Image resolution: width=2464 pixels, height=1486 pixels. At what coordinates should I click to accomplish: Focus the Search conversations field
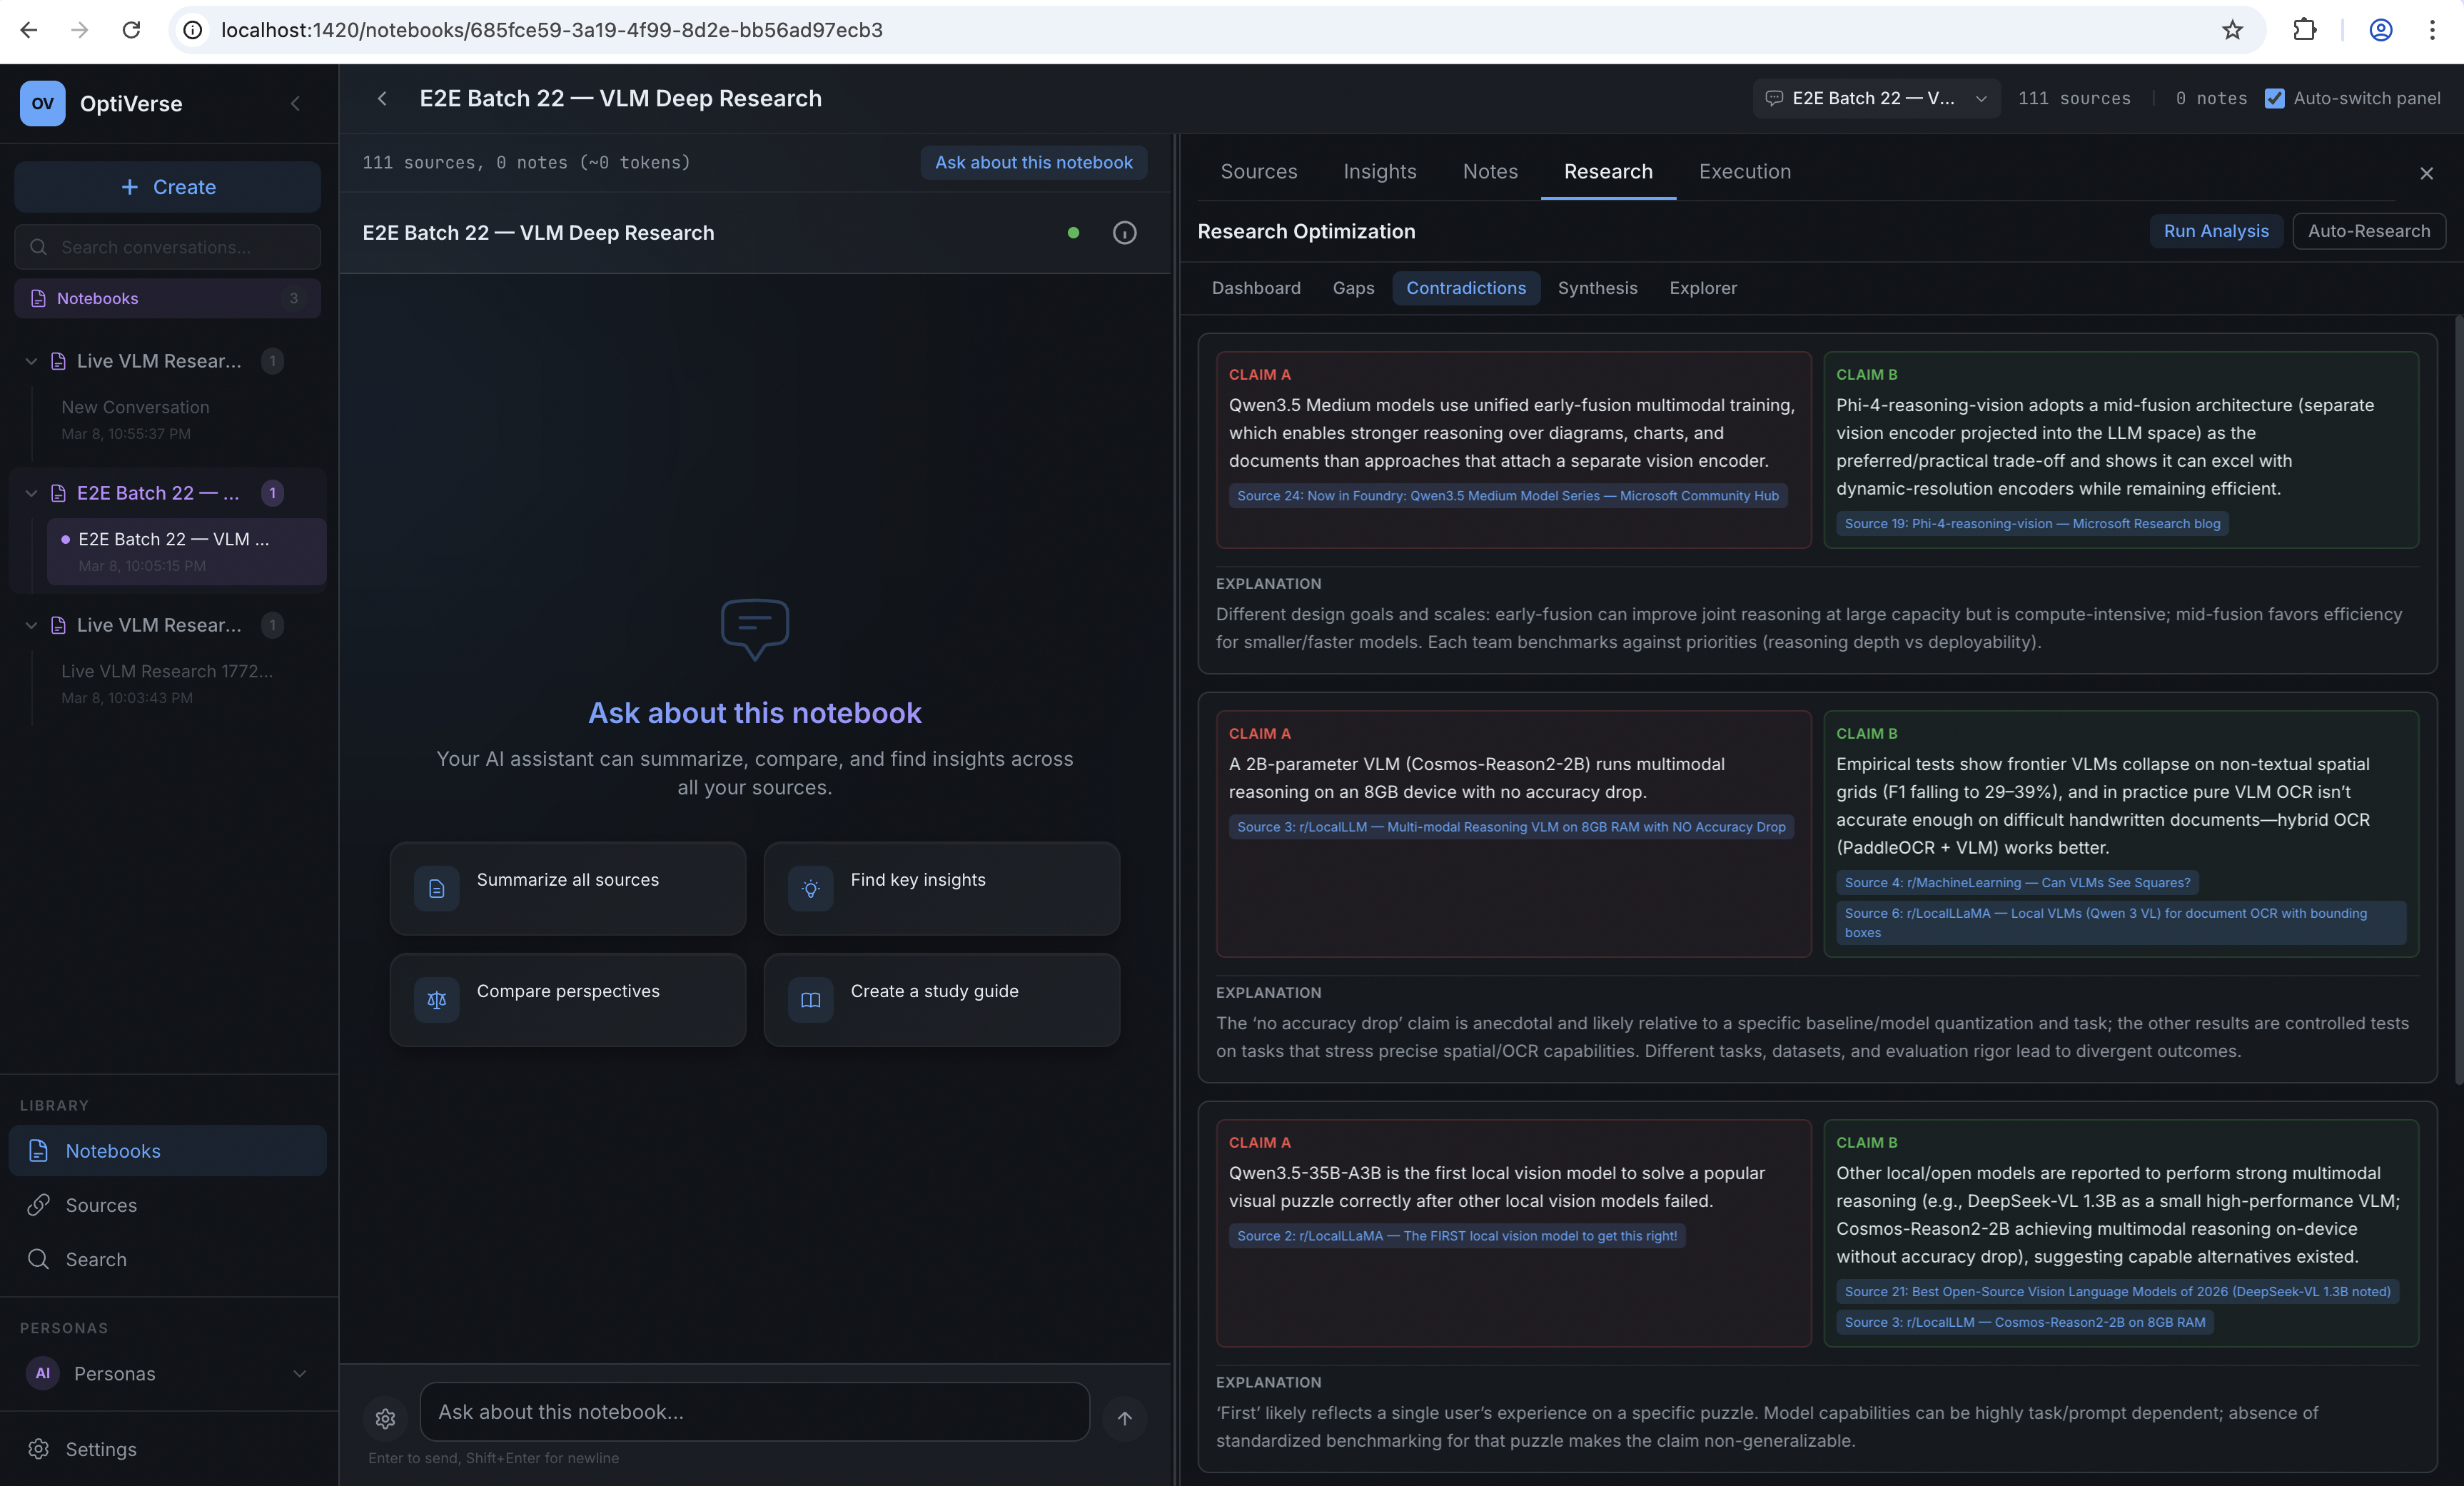click(x=167, y=247)
